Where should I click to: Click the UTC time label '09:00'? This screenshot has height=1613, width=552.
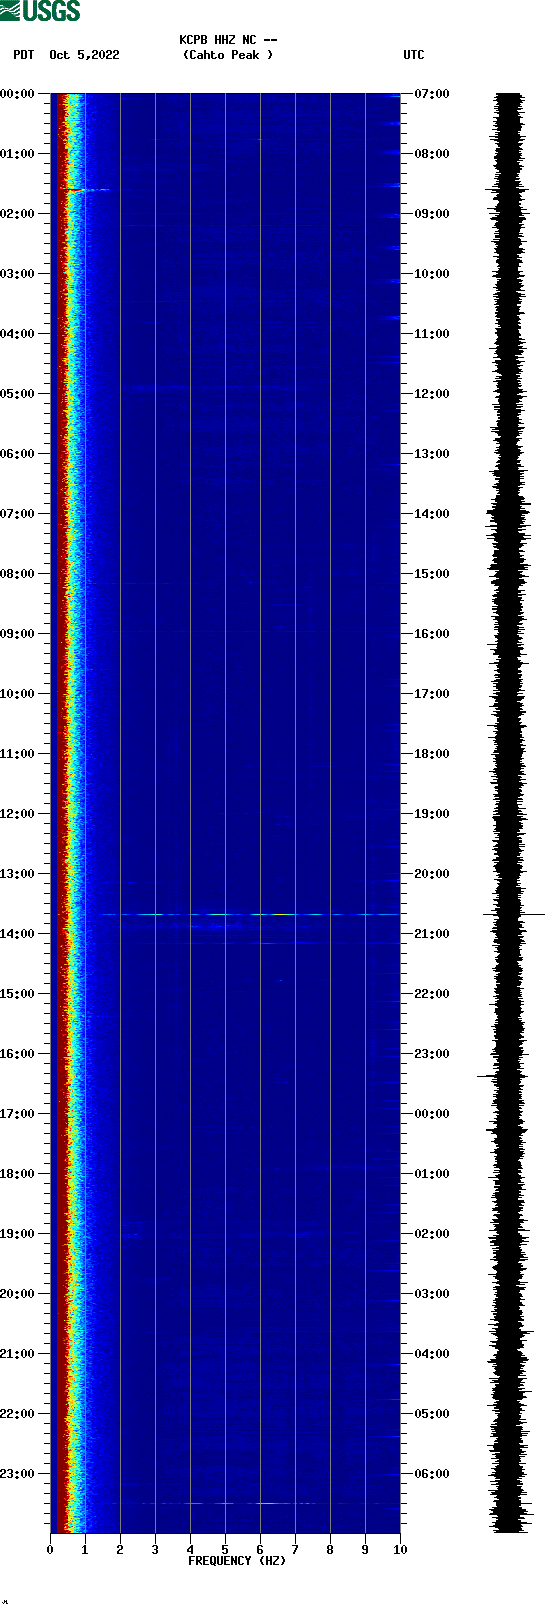(x=432, y=214)
